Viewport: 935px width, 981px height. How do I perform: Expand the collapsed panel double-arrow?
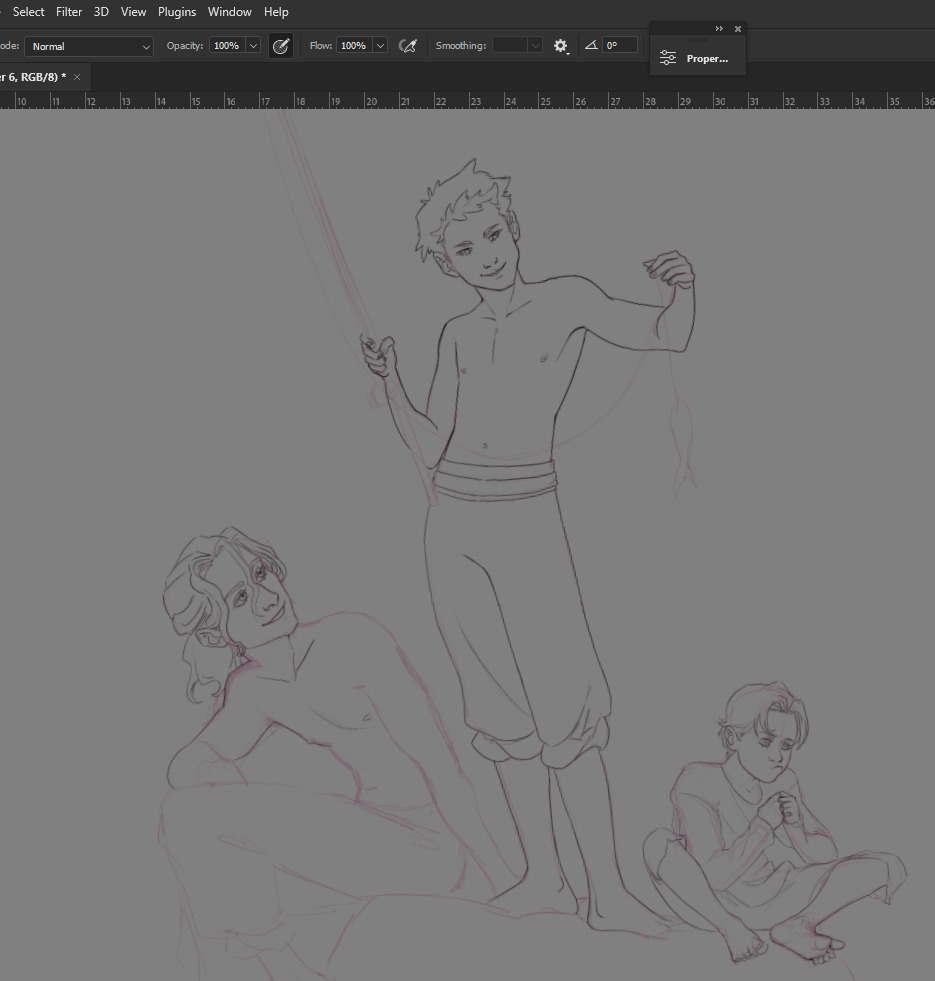pyautogui.click(x=719, y=29)
